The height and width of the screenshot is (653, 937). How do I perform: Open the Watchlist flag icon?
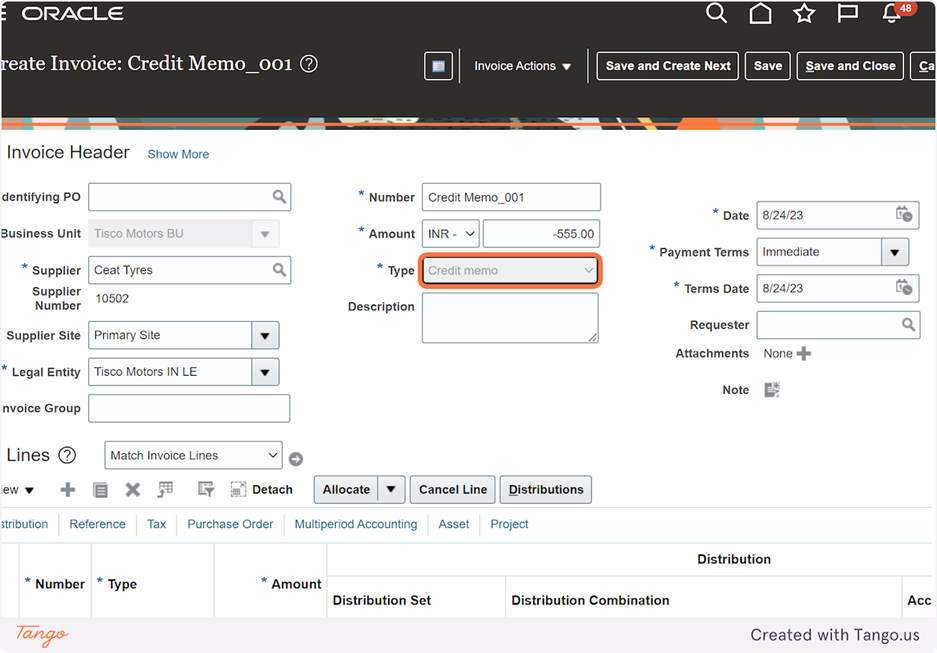tap(847, 13)
